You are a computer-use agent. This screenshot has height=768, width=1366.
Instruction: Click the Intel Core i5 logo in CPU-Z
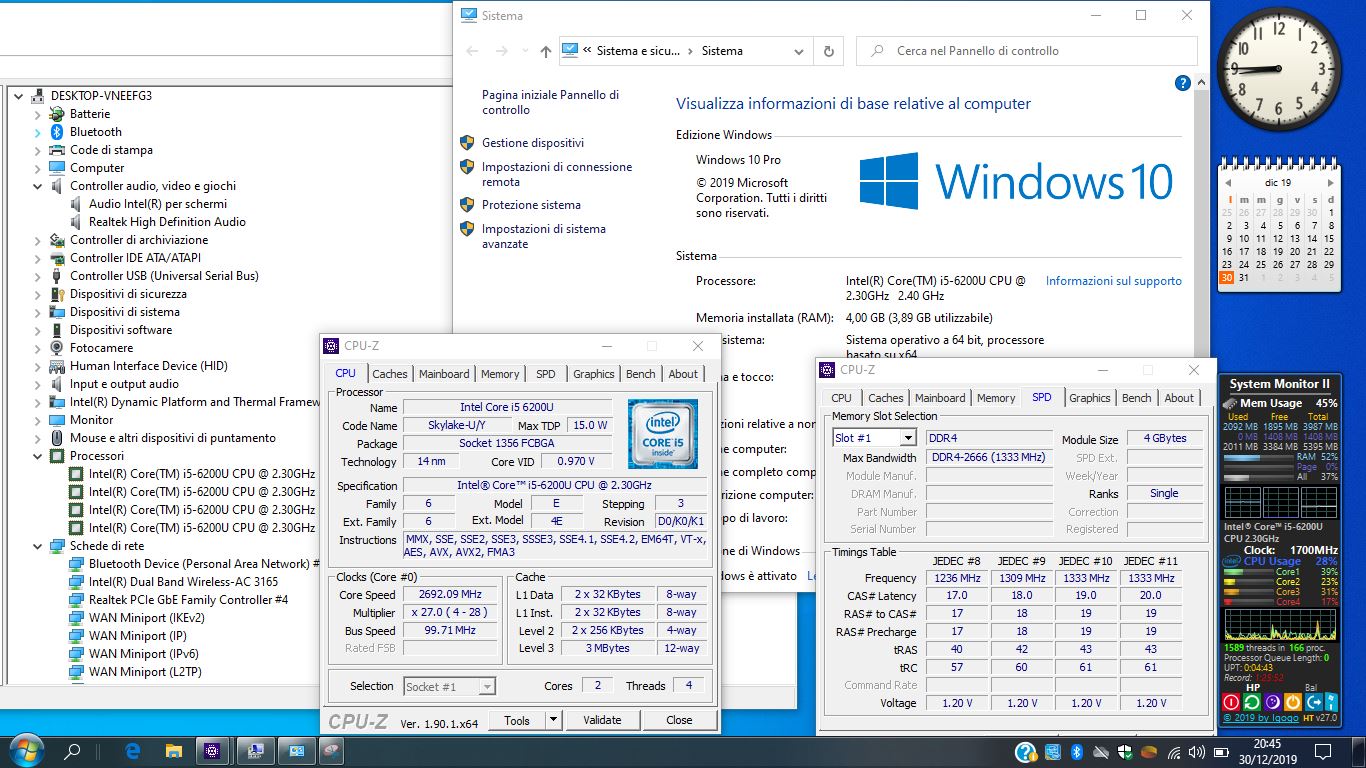tap(663, 434)
